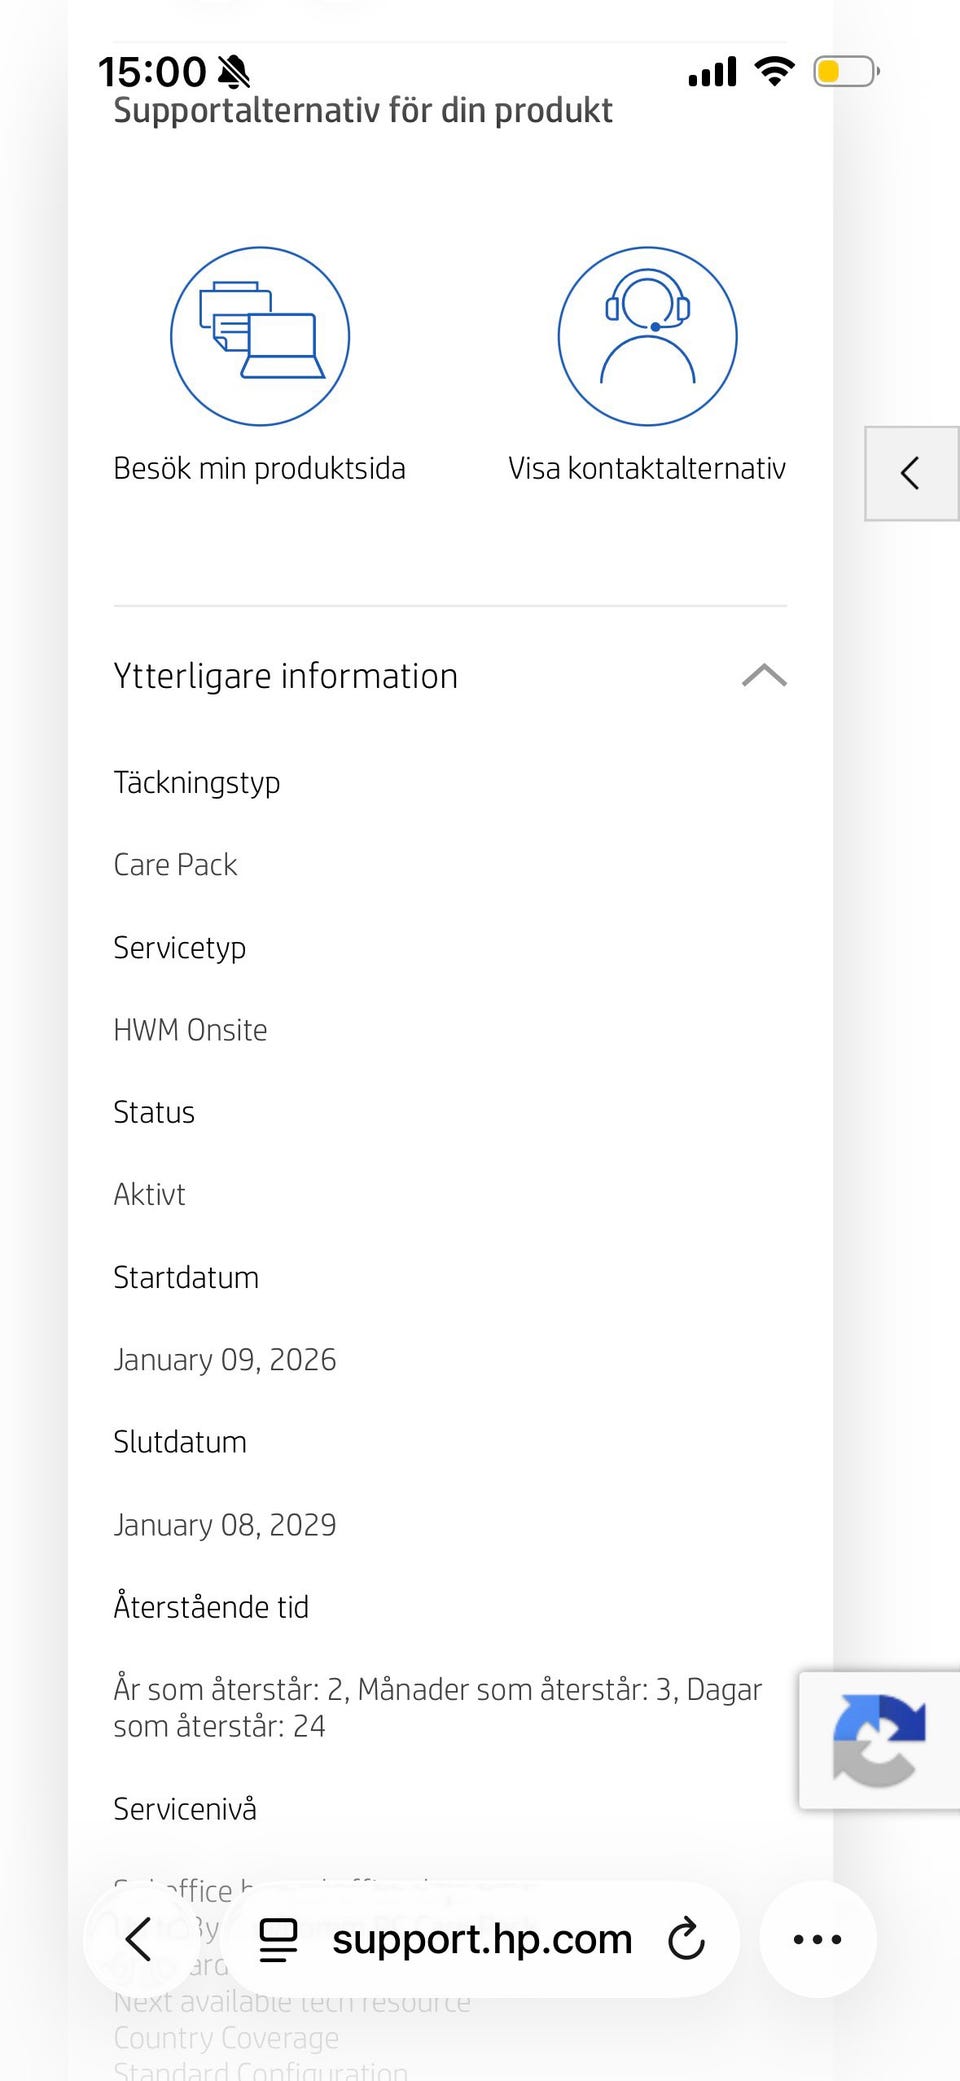The height and width of the screenshot is (2081, 960).
Task: Tap the Wi-Fi status icon
Action: point(774,72)
